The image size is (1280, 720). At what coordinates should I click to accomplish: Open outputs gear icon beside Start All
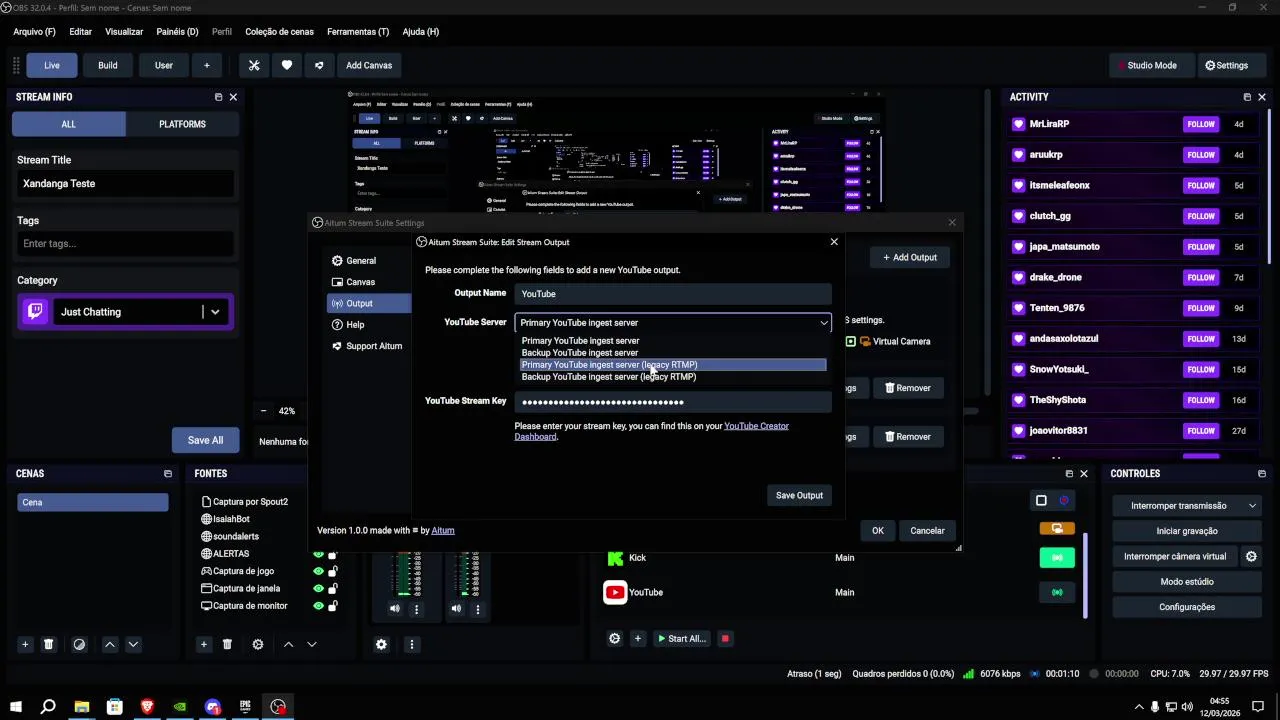click(x=614, y=638)
